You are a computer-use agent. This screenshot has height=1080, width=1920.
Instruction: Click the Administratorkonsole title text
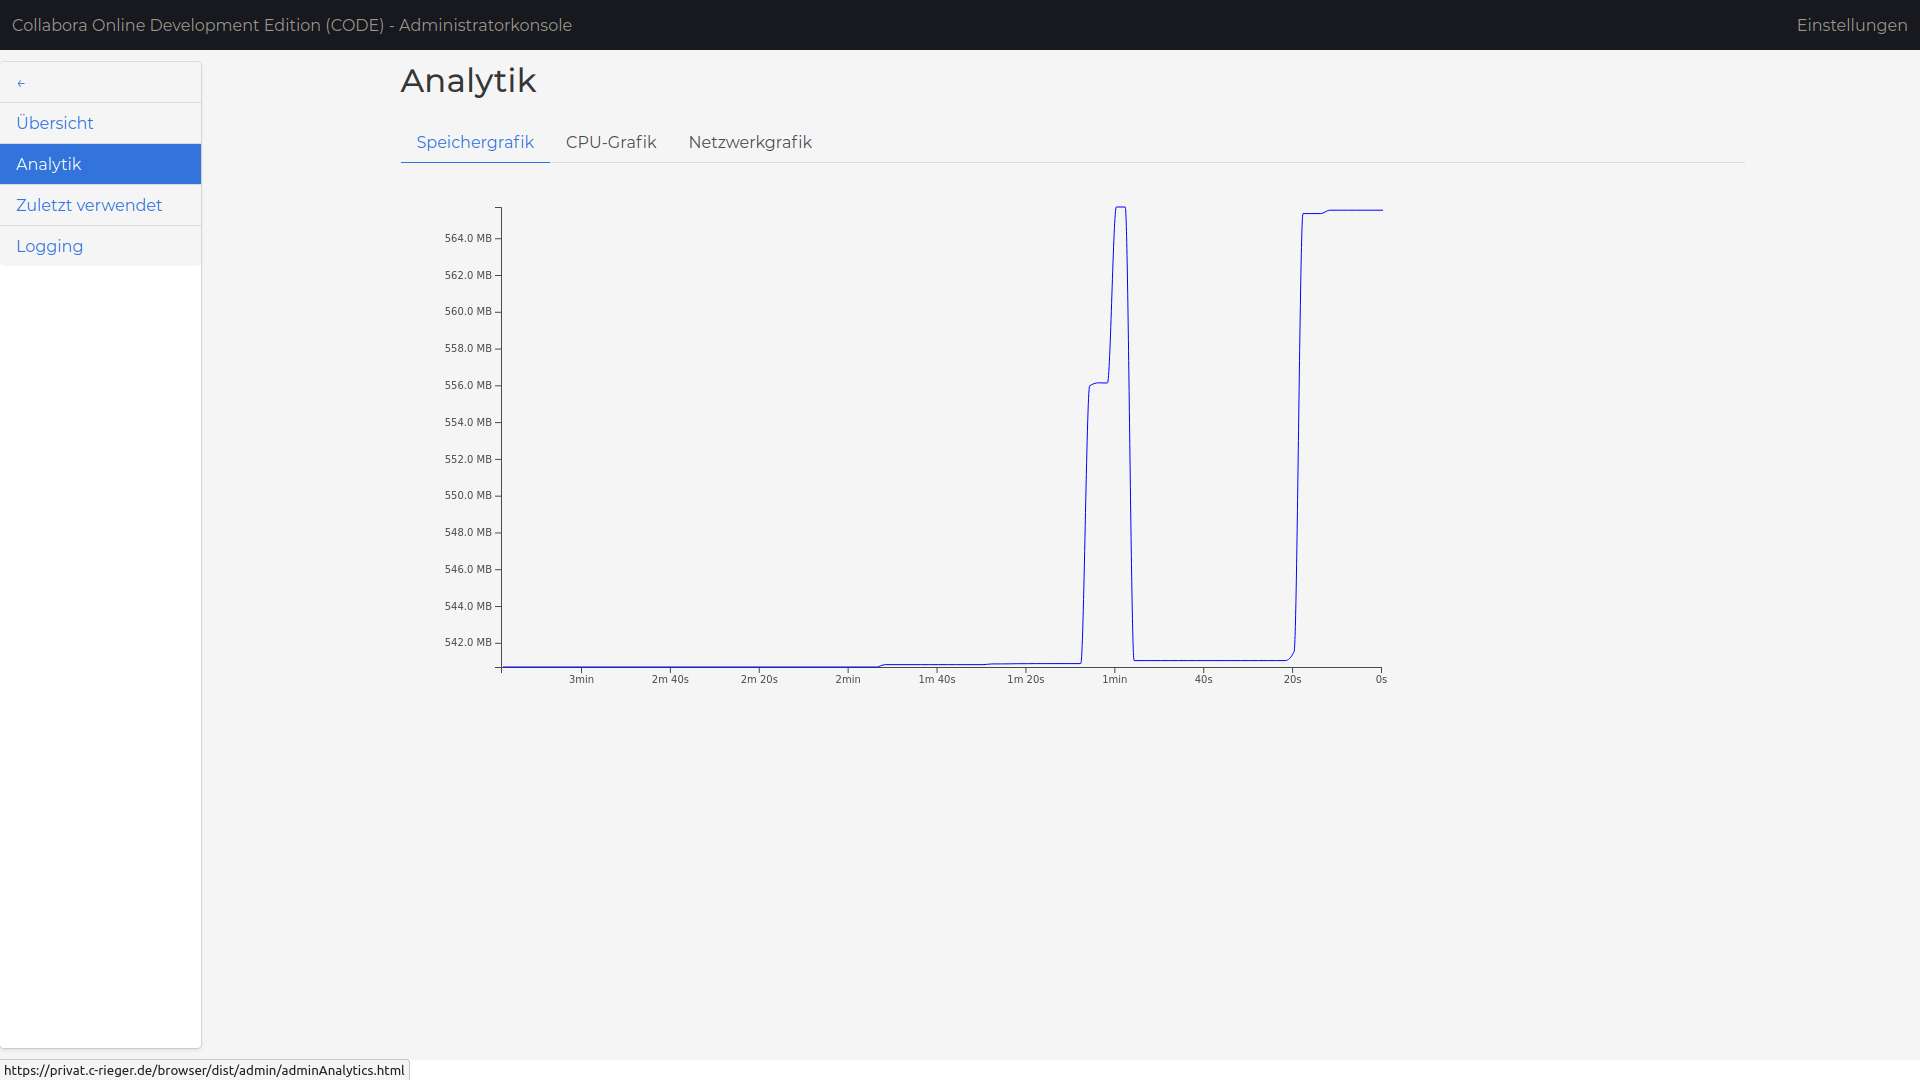click(290, 25)
